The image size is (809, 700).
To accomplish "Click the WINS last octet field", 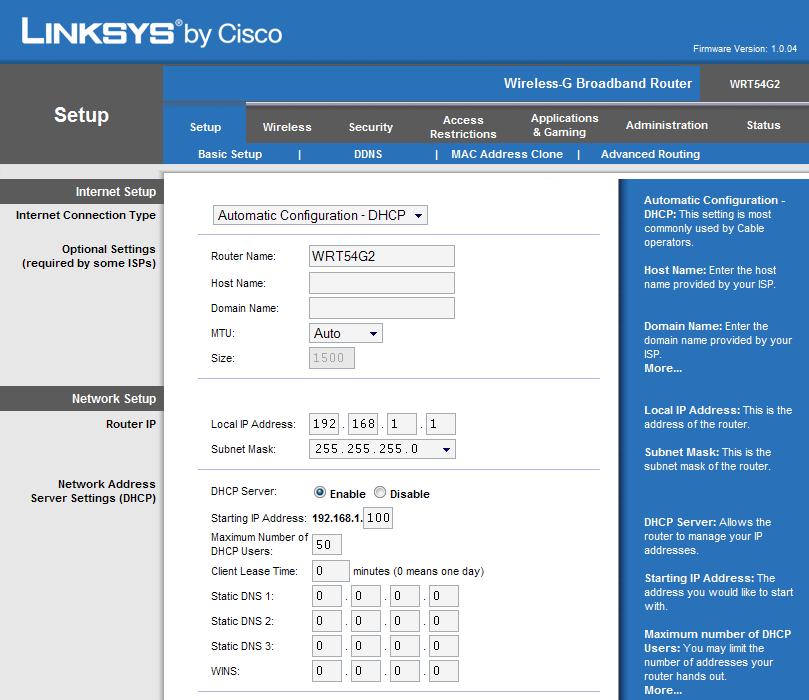I will 444,671.
